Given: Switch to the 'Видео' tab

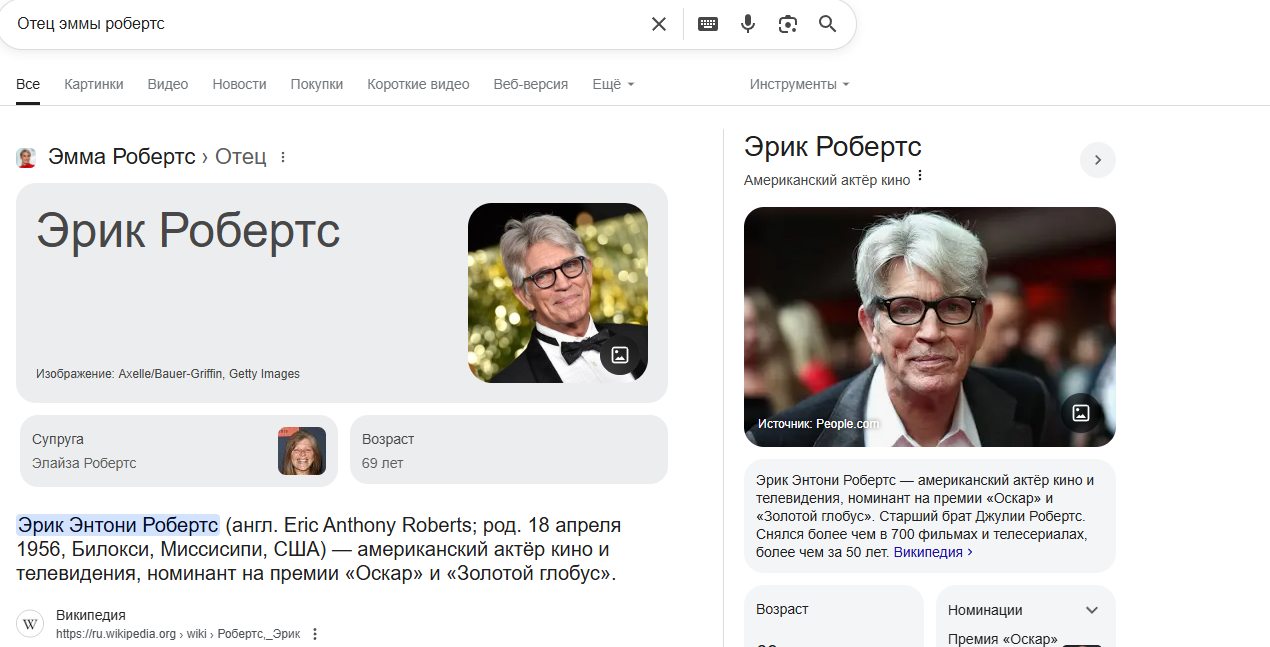Looking at the screenshot, I should (x=168, y=84).
